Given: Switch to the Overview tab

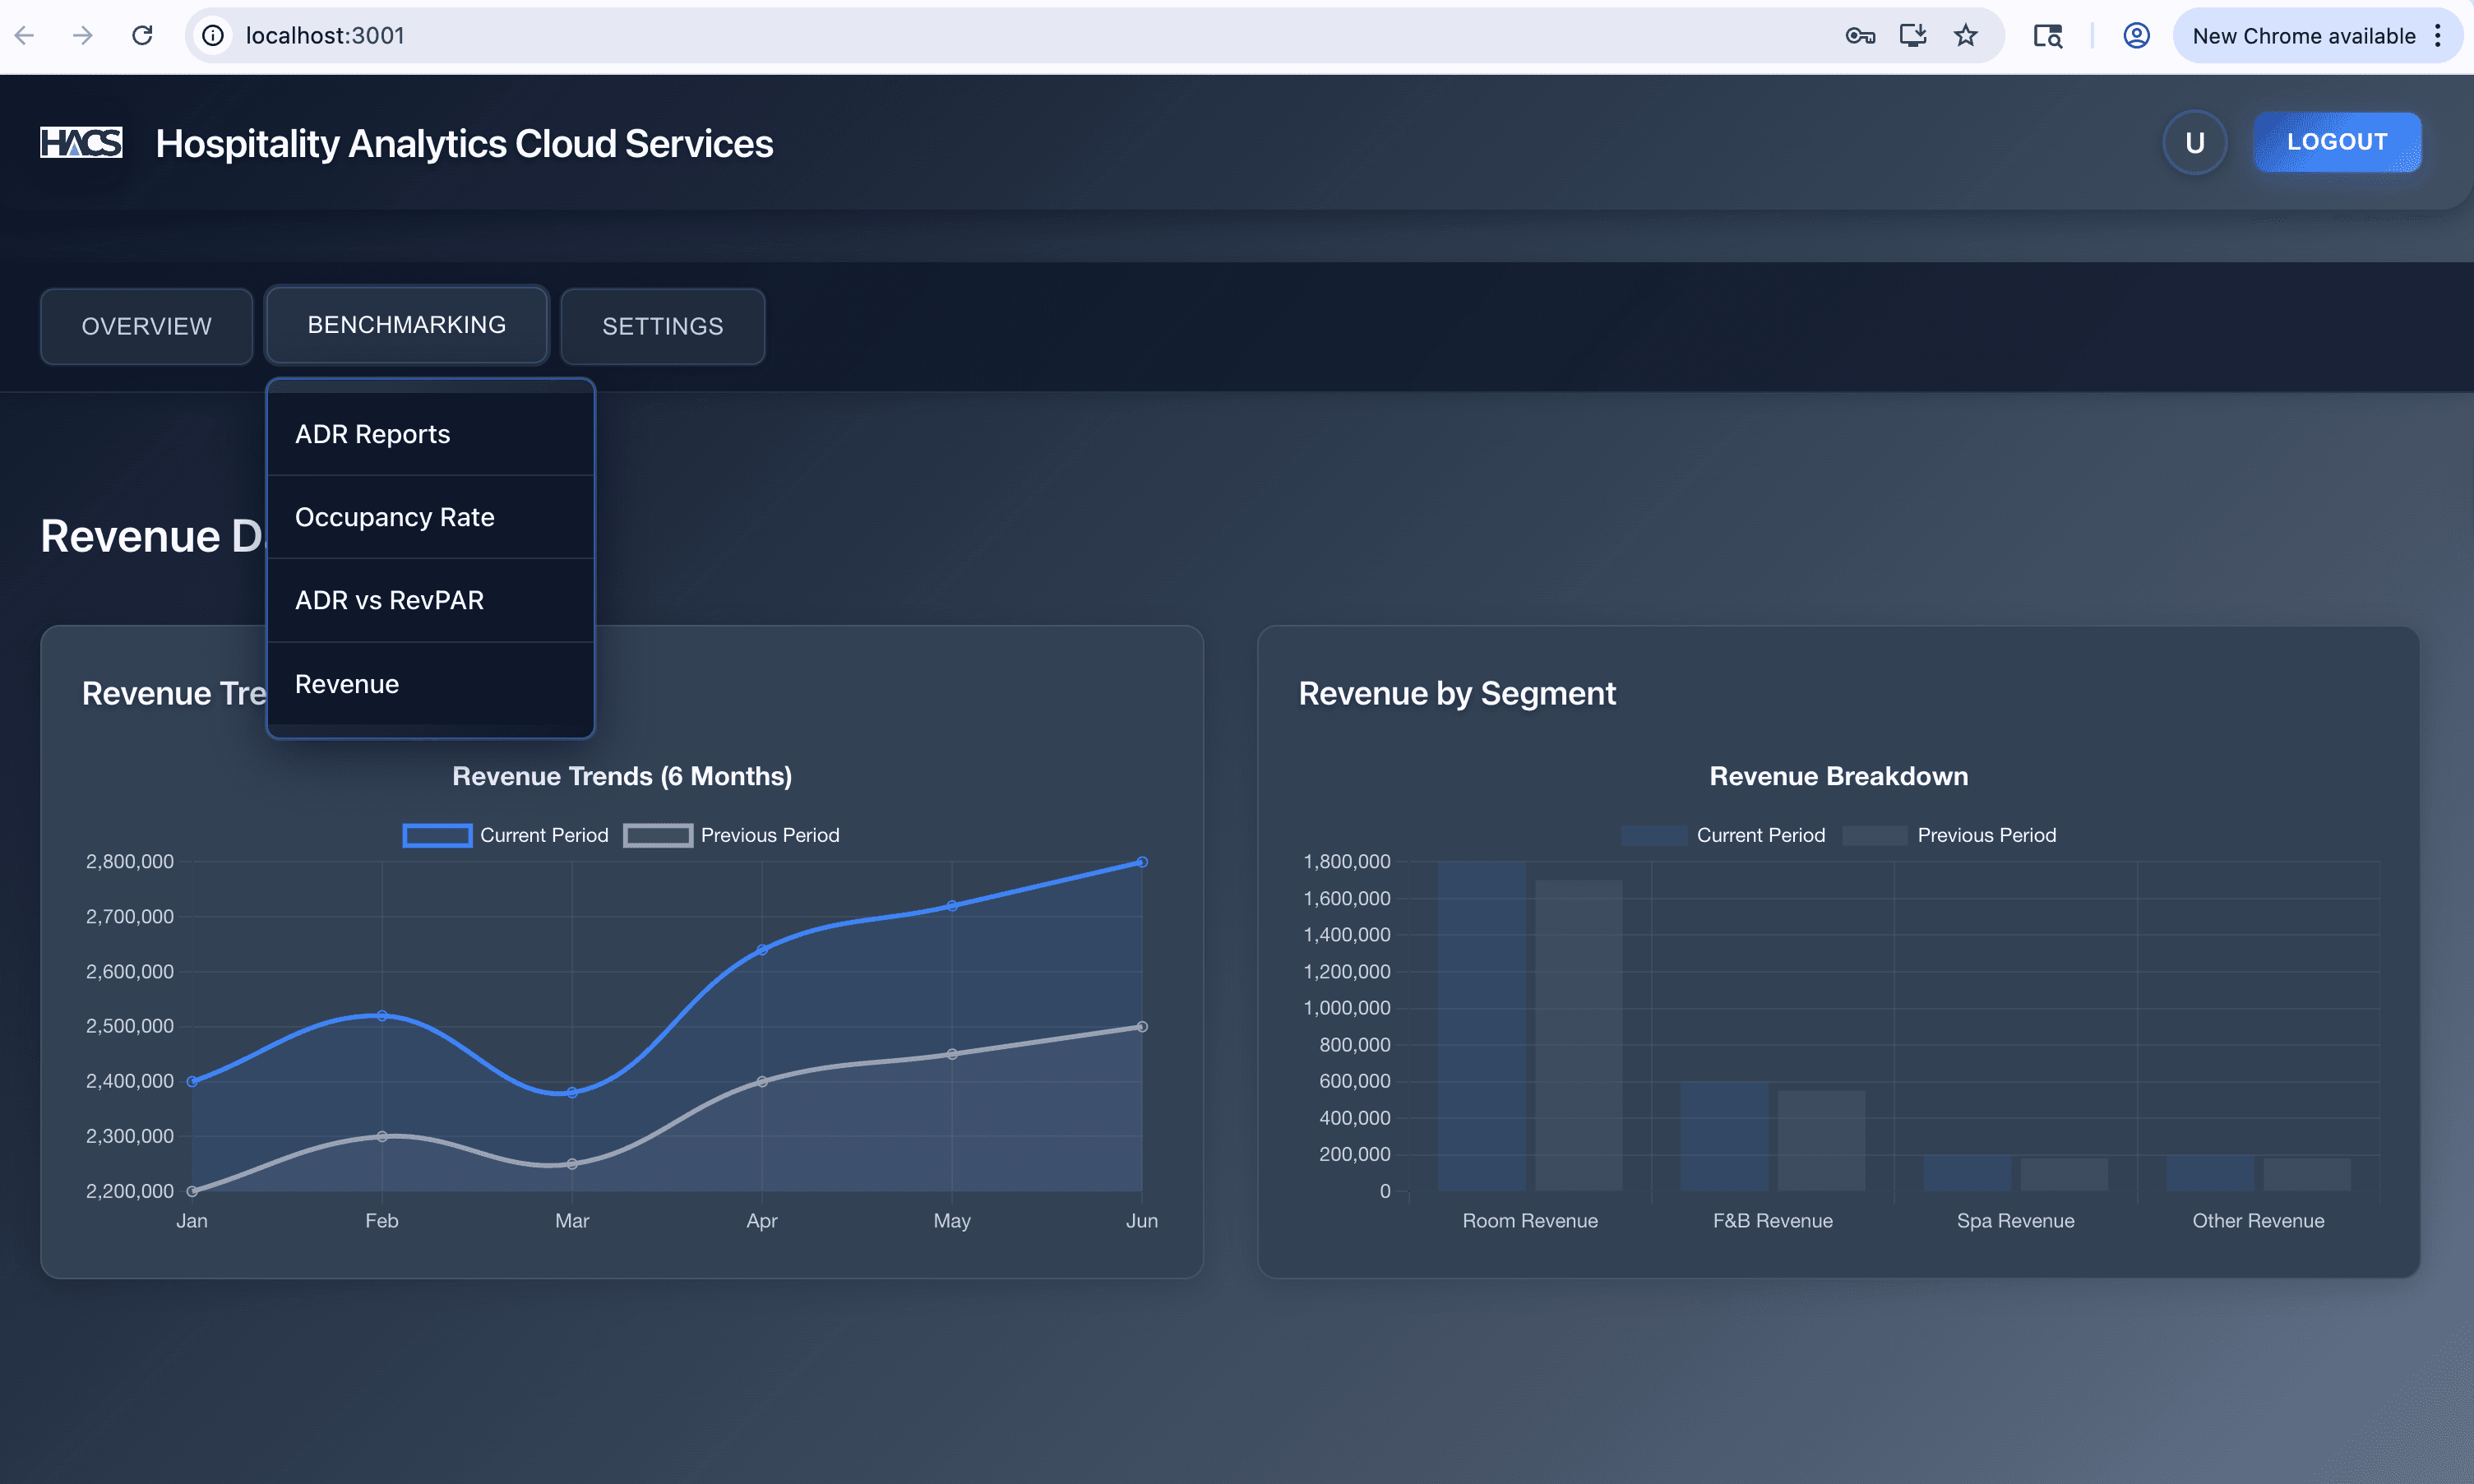Looking at the screenshot, I should (x=146, y=326).
